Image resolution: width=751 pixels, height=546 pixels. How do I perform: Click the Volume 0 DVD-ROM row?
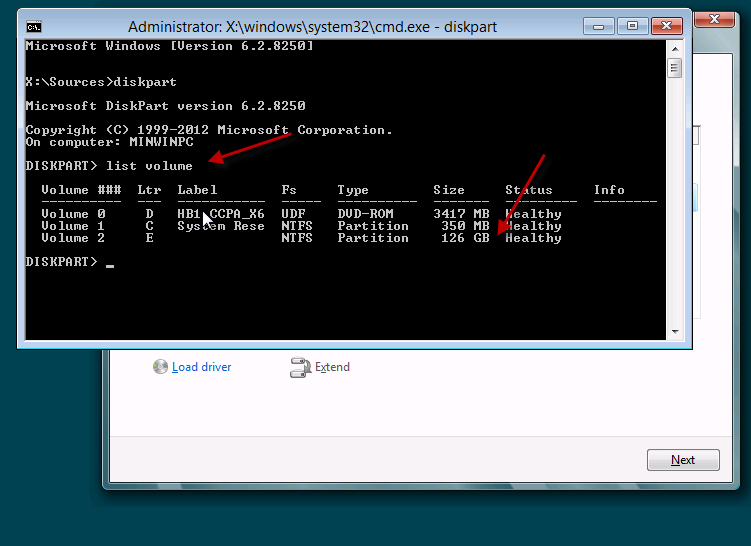(x=300, y=214)
